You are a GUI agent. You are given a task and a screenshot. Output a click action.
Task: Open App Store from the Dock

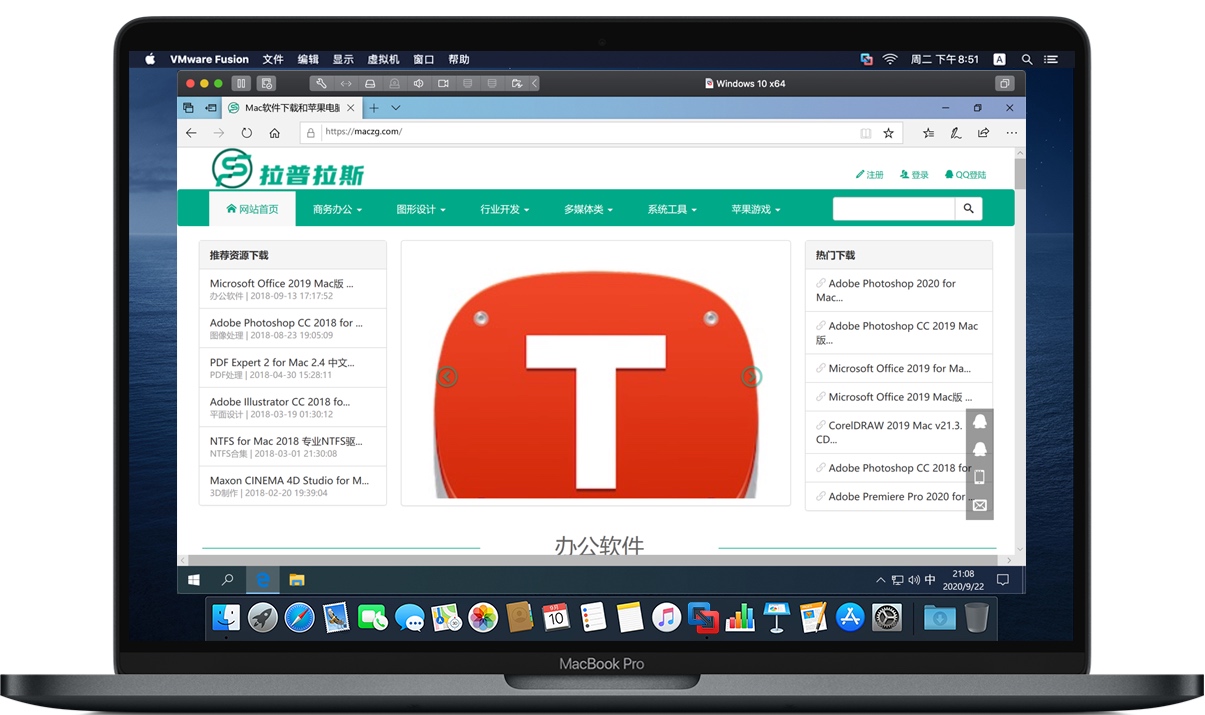coord(850,617)
